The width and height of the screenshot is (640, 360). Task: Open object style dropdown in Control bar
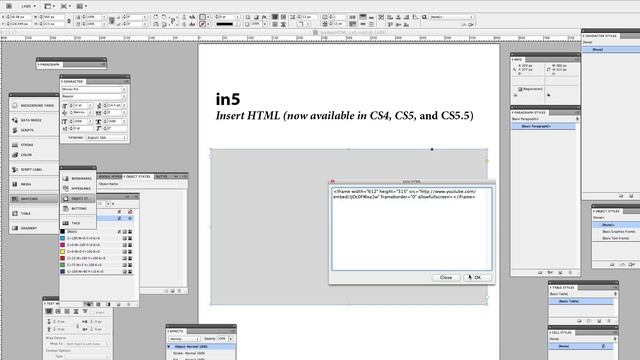coord(452,17)
